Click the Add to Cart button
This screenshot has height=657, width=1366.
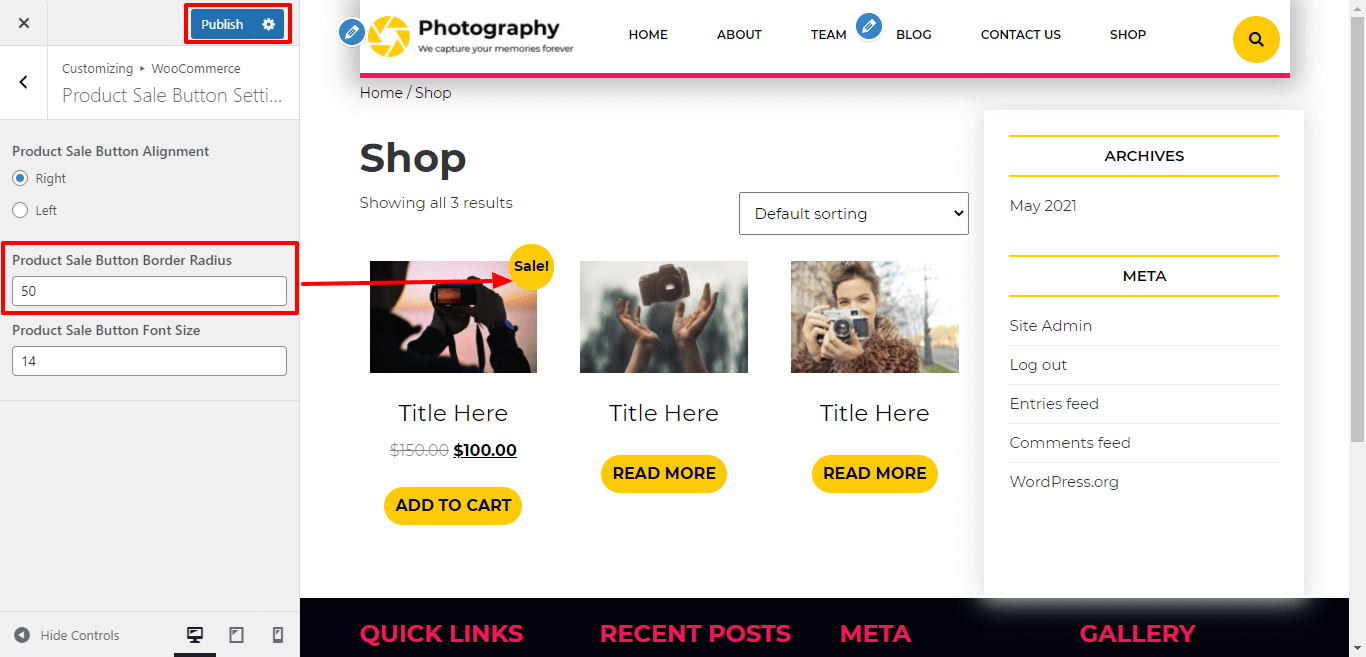point(453,505)
